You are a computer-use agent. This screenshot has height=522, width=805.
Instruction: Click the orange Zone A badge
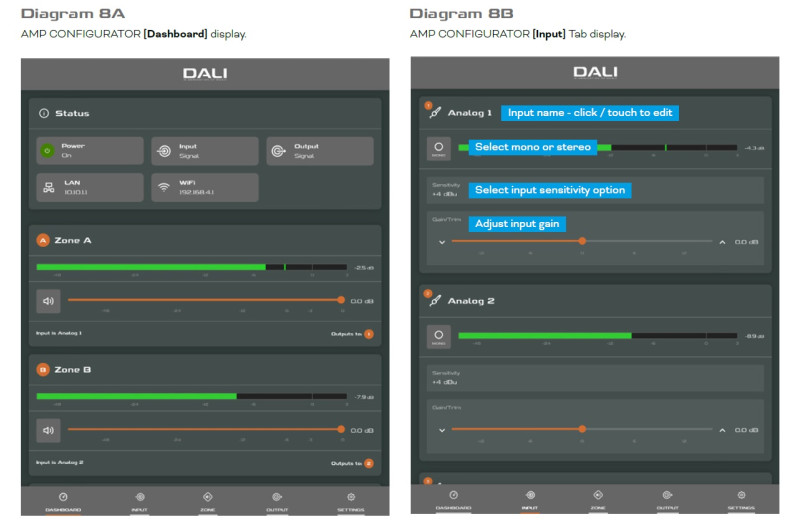point(43,240)
